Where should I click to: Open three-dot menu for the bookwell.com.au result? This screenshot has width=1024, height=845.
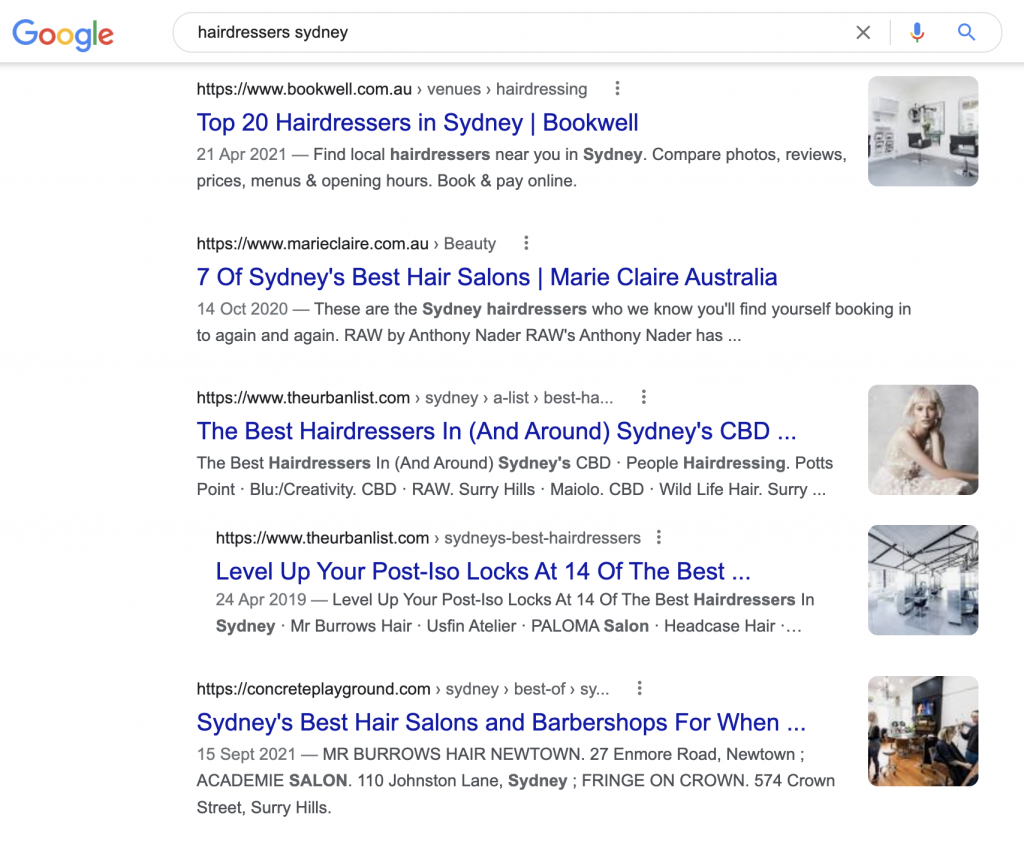(x=617, y=88)
